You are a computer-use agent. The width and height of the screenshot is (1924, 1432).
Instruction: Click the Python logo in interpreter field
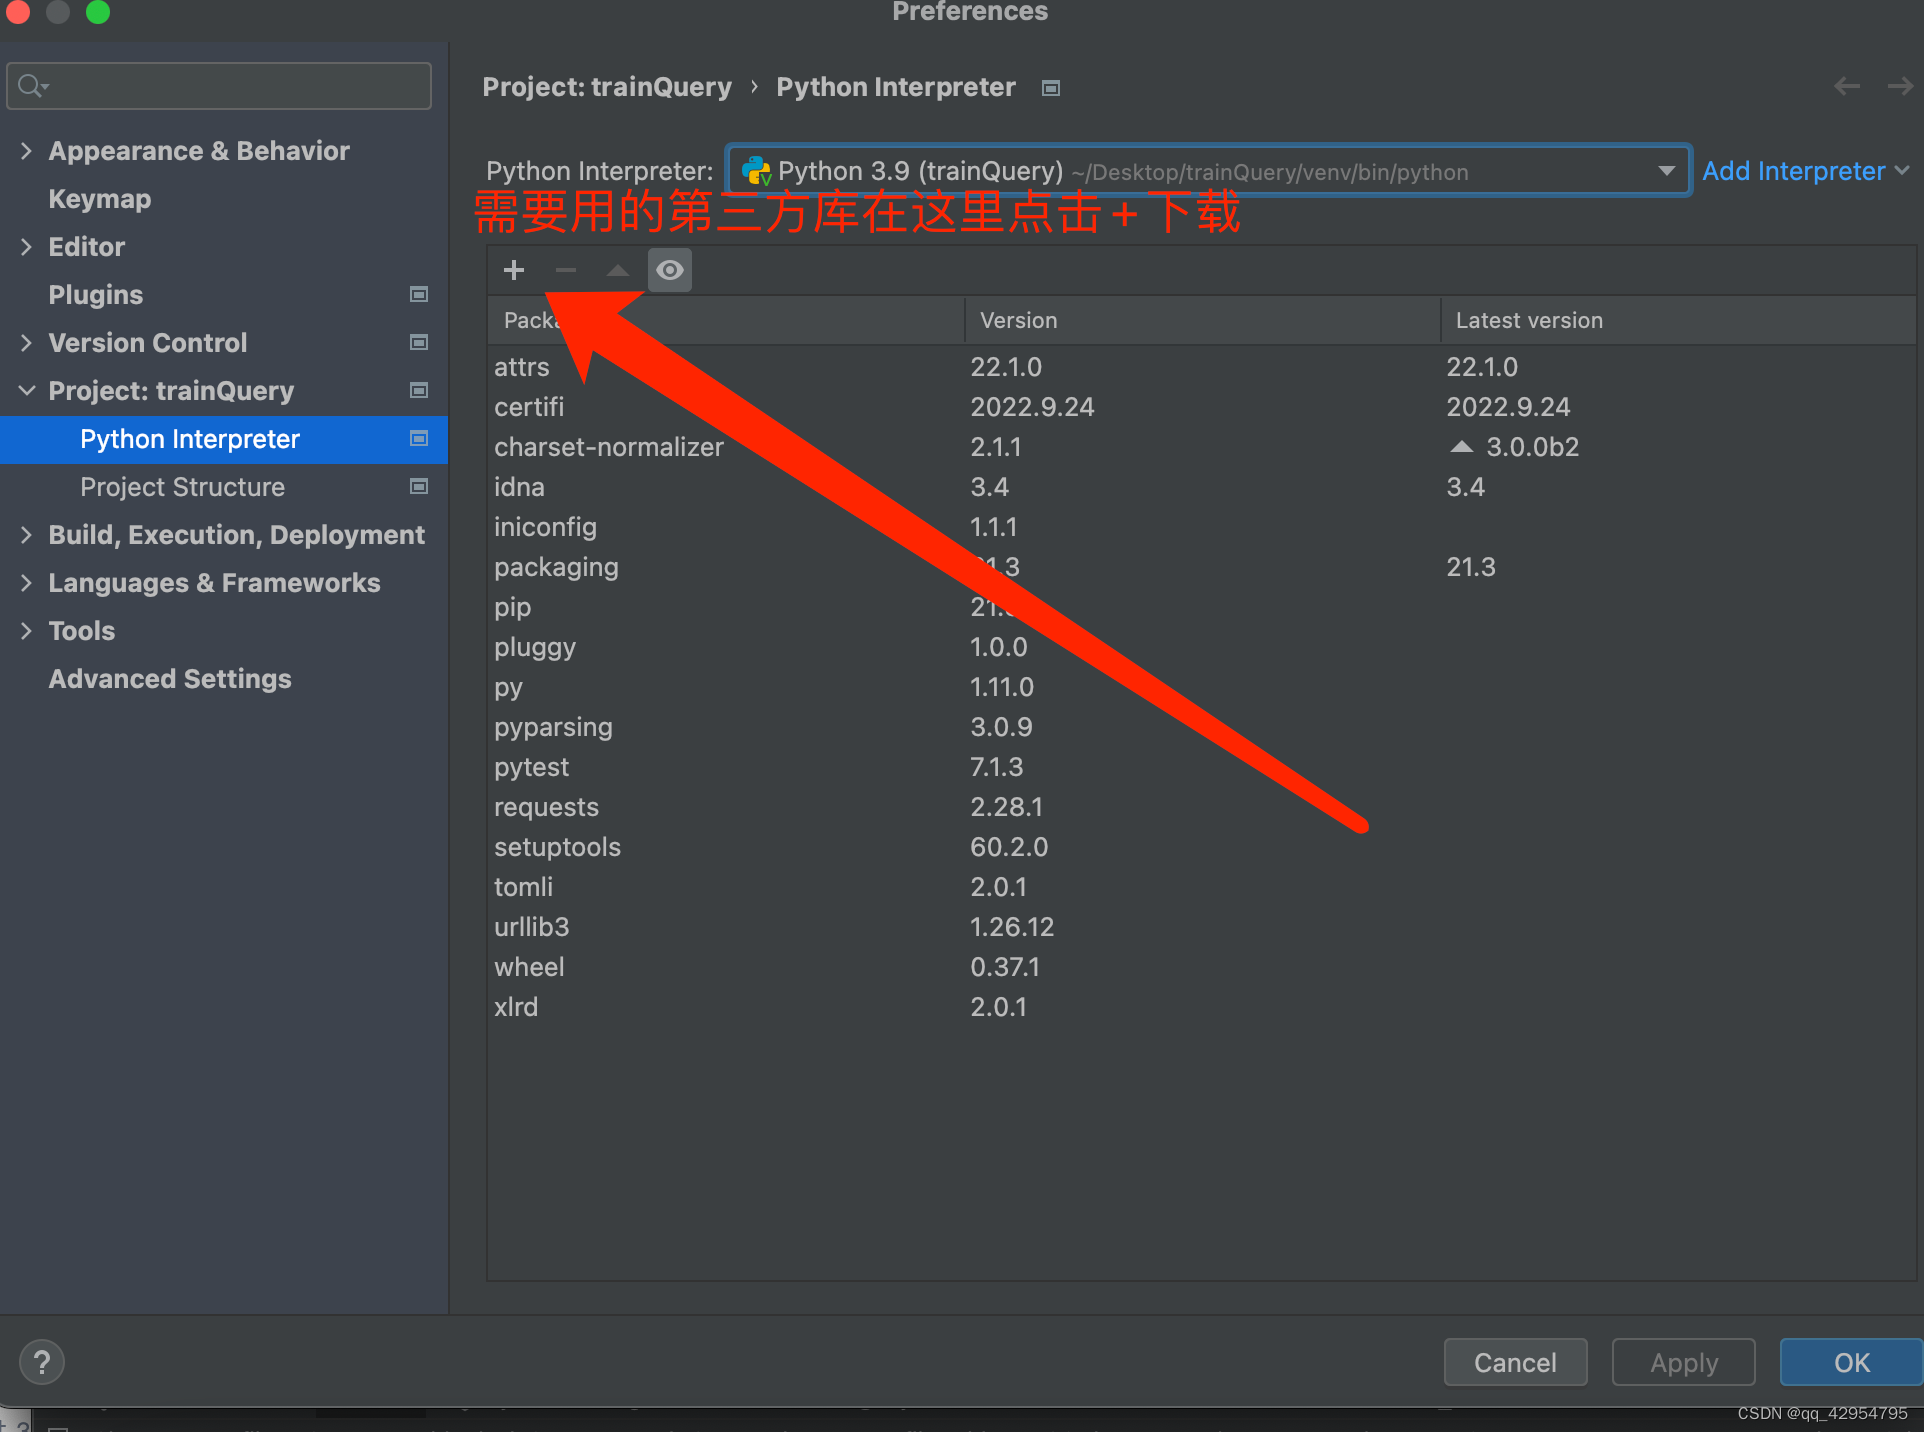click(x=756, y=171)
